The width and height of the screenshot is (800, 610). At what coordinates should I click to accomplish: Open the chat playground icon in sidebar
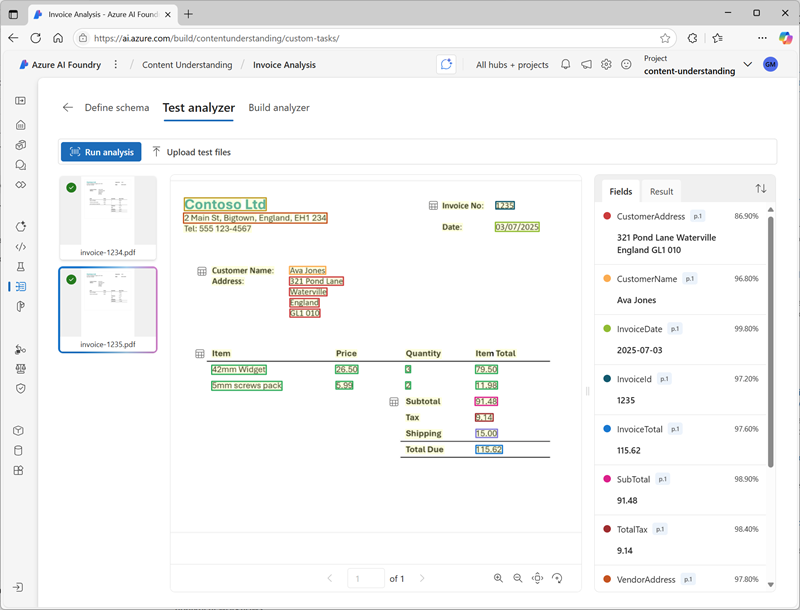20,165
